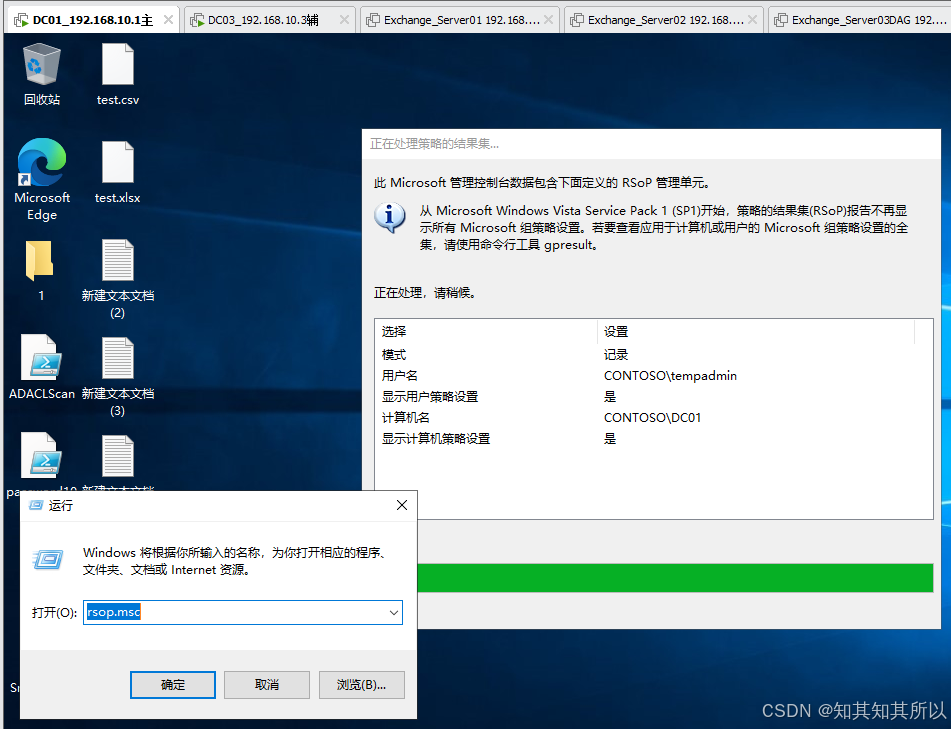The width and height of the screenshot is (951, 729).
Task: Click the 记录 mode value
Action: click(x=616, y=355)
